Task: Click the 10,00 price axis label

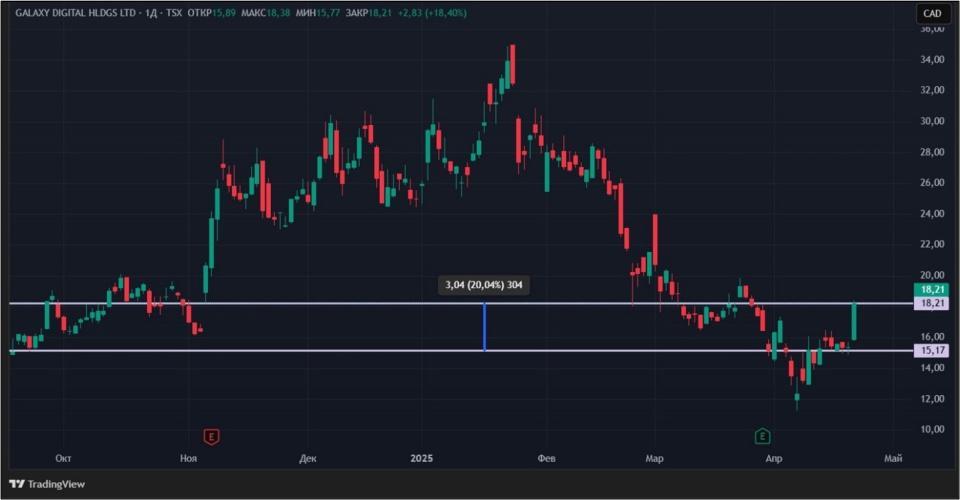Action: pos(932,429)
